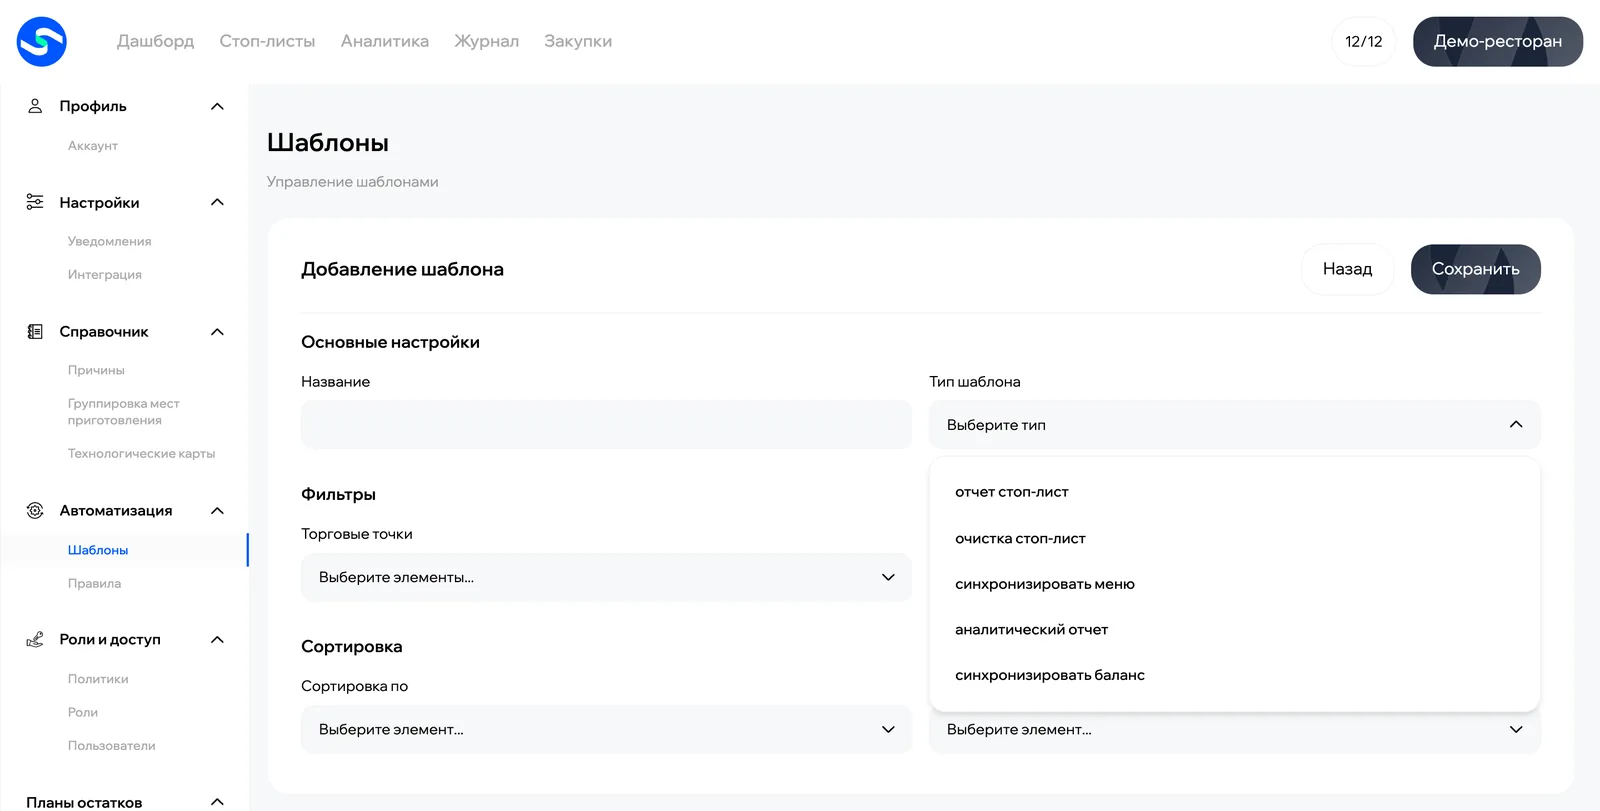The image size is (1600, 811).
Task: Click the Настройки sliders icon
Action: tap(35, 202)
